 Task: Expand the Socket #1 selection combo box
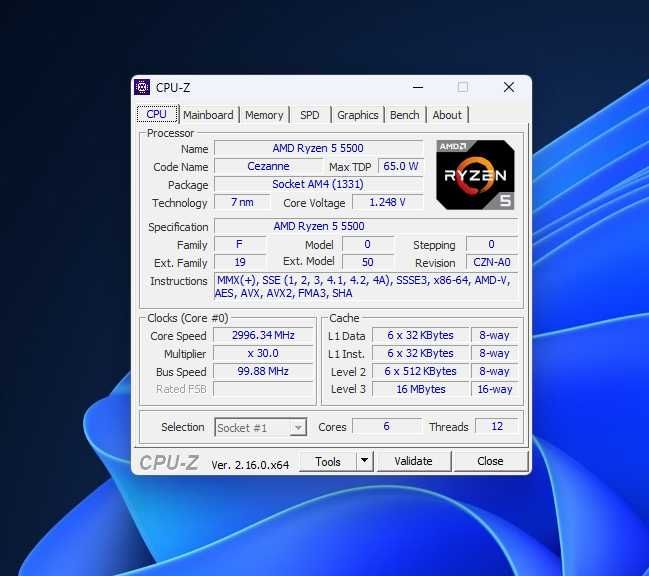260,427
